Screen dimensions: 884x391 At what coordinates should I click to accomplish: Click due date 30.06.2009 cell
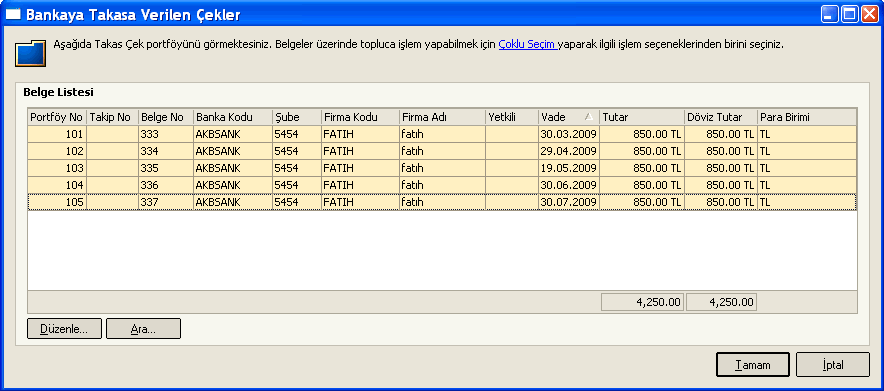point(568,185)
